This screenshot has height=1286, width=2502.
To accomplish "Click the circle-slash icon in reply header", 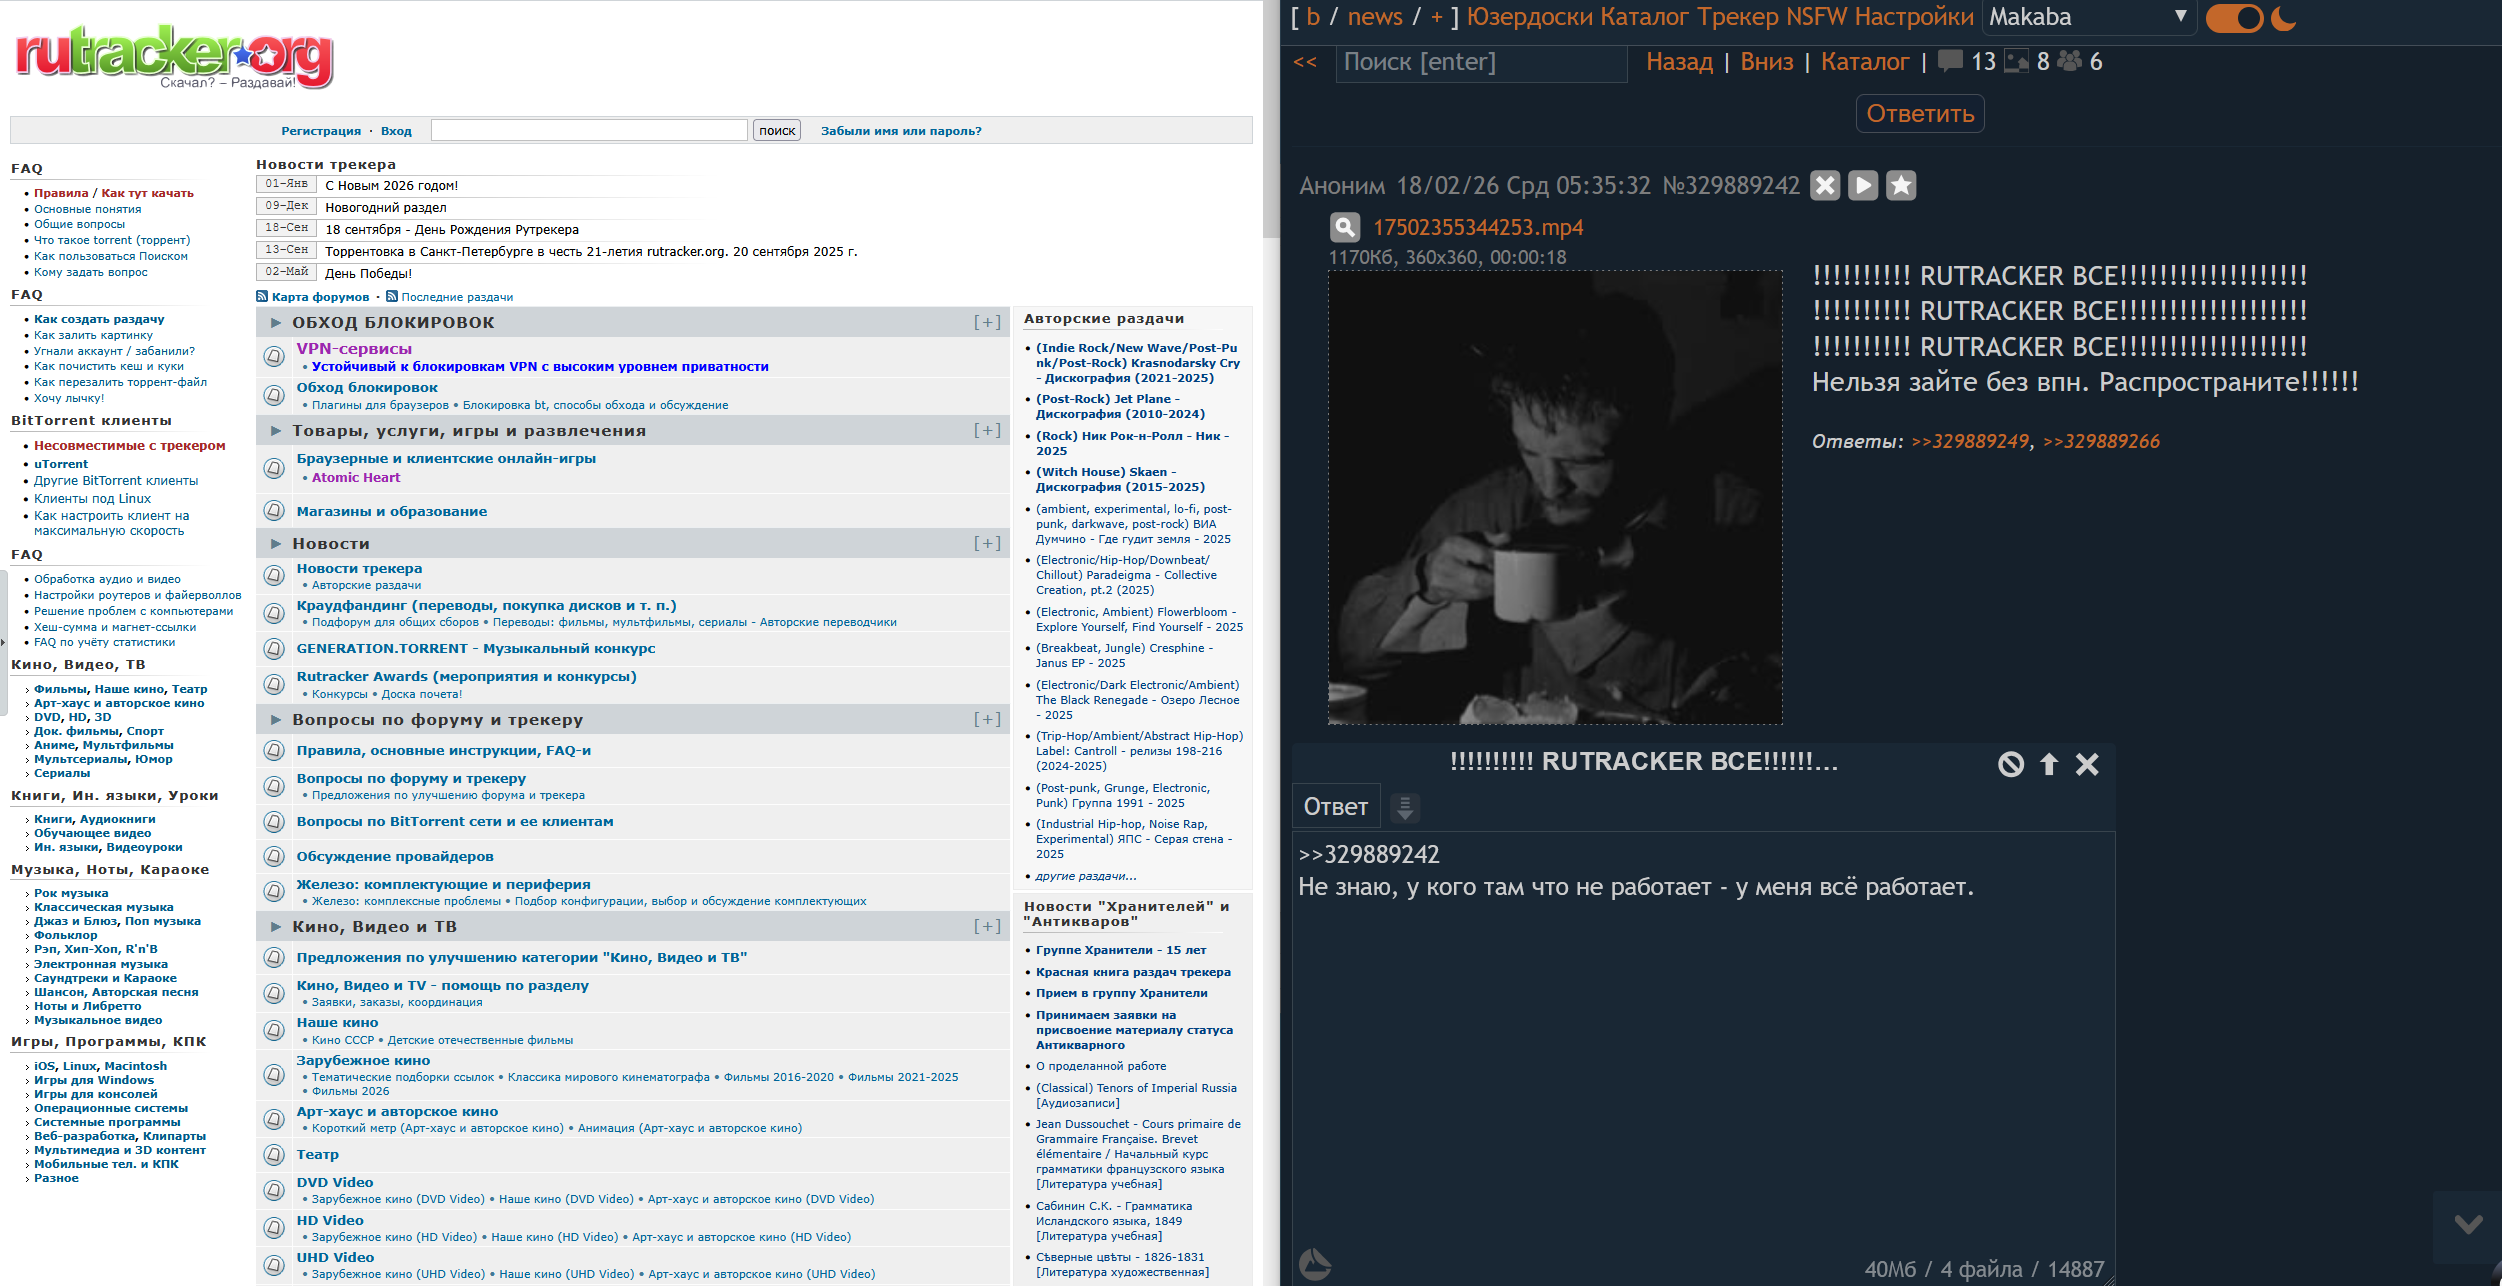I will click(2011, 765).
